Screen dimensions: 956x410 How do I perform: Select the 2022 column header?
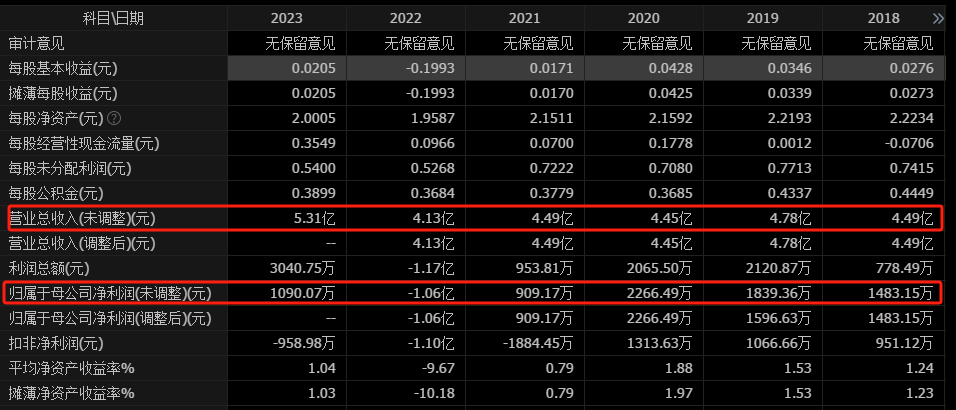tap(406, 18)
